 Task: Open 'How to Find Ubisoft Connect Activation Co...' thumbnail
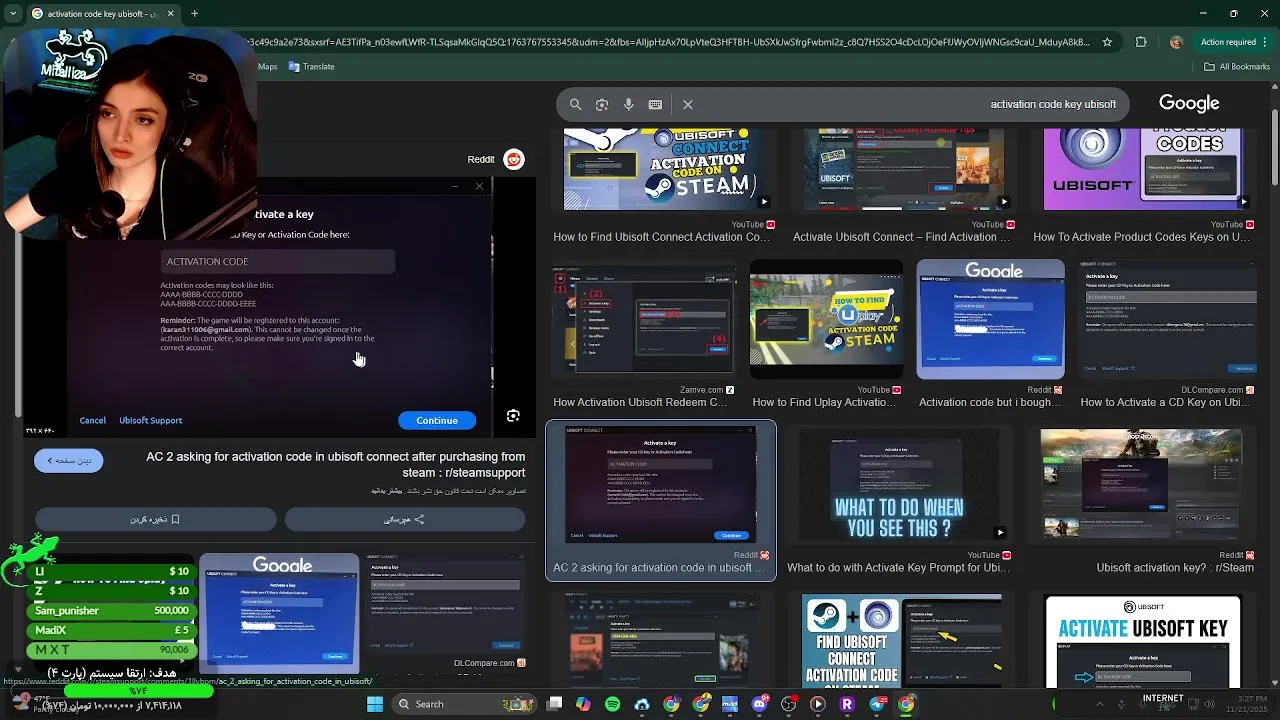coord(665,169)
